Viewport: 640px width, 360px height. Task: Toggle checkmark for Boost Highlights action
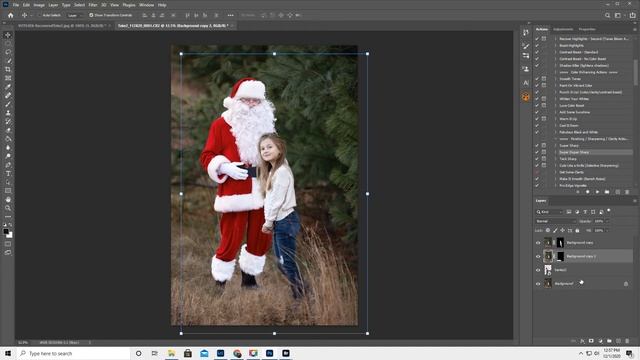tap(537, 45)
